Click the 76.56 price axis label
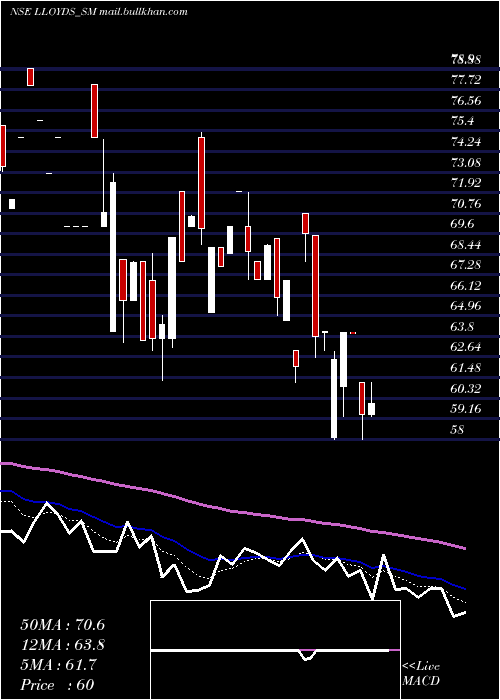 coord(466,100)
